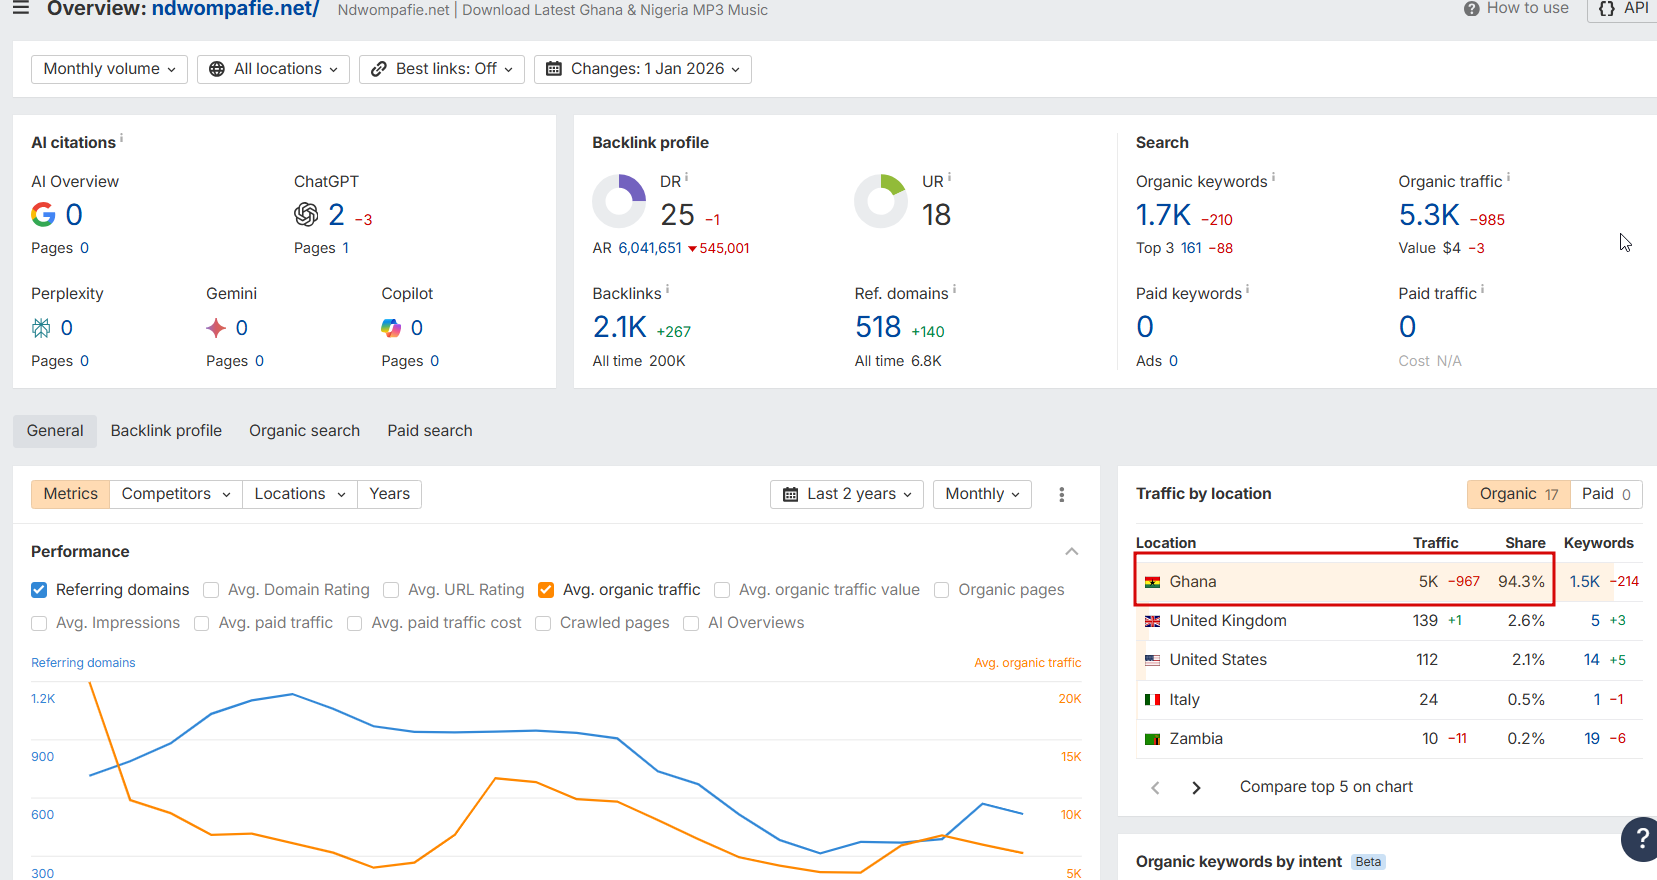Enable the Avg. URL Rating checkbox
Screen dimensions: 1657x880
[x=391, y=590]
